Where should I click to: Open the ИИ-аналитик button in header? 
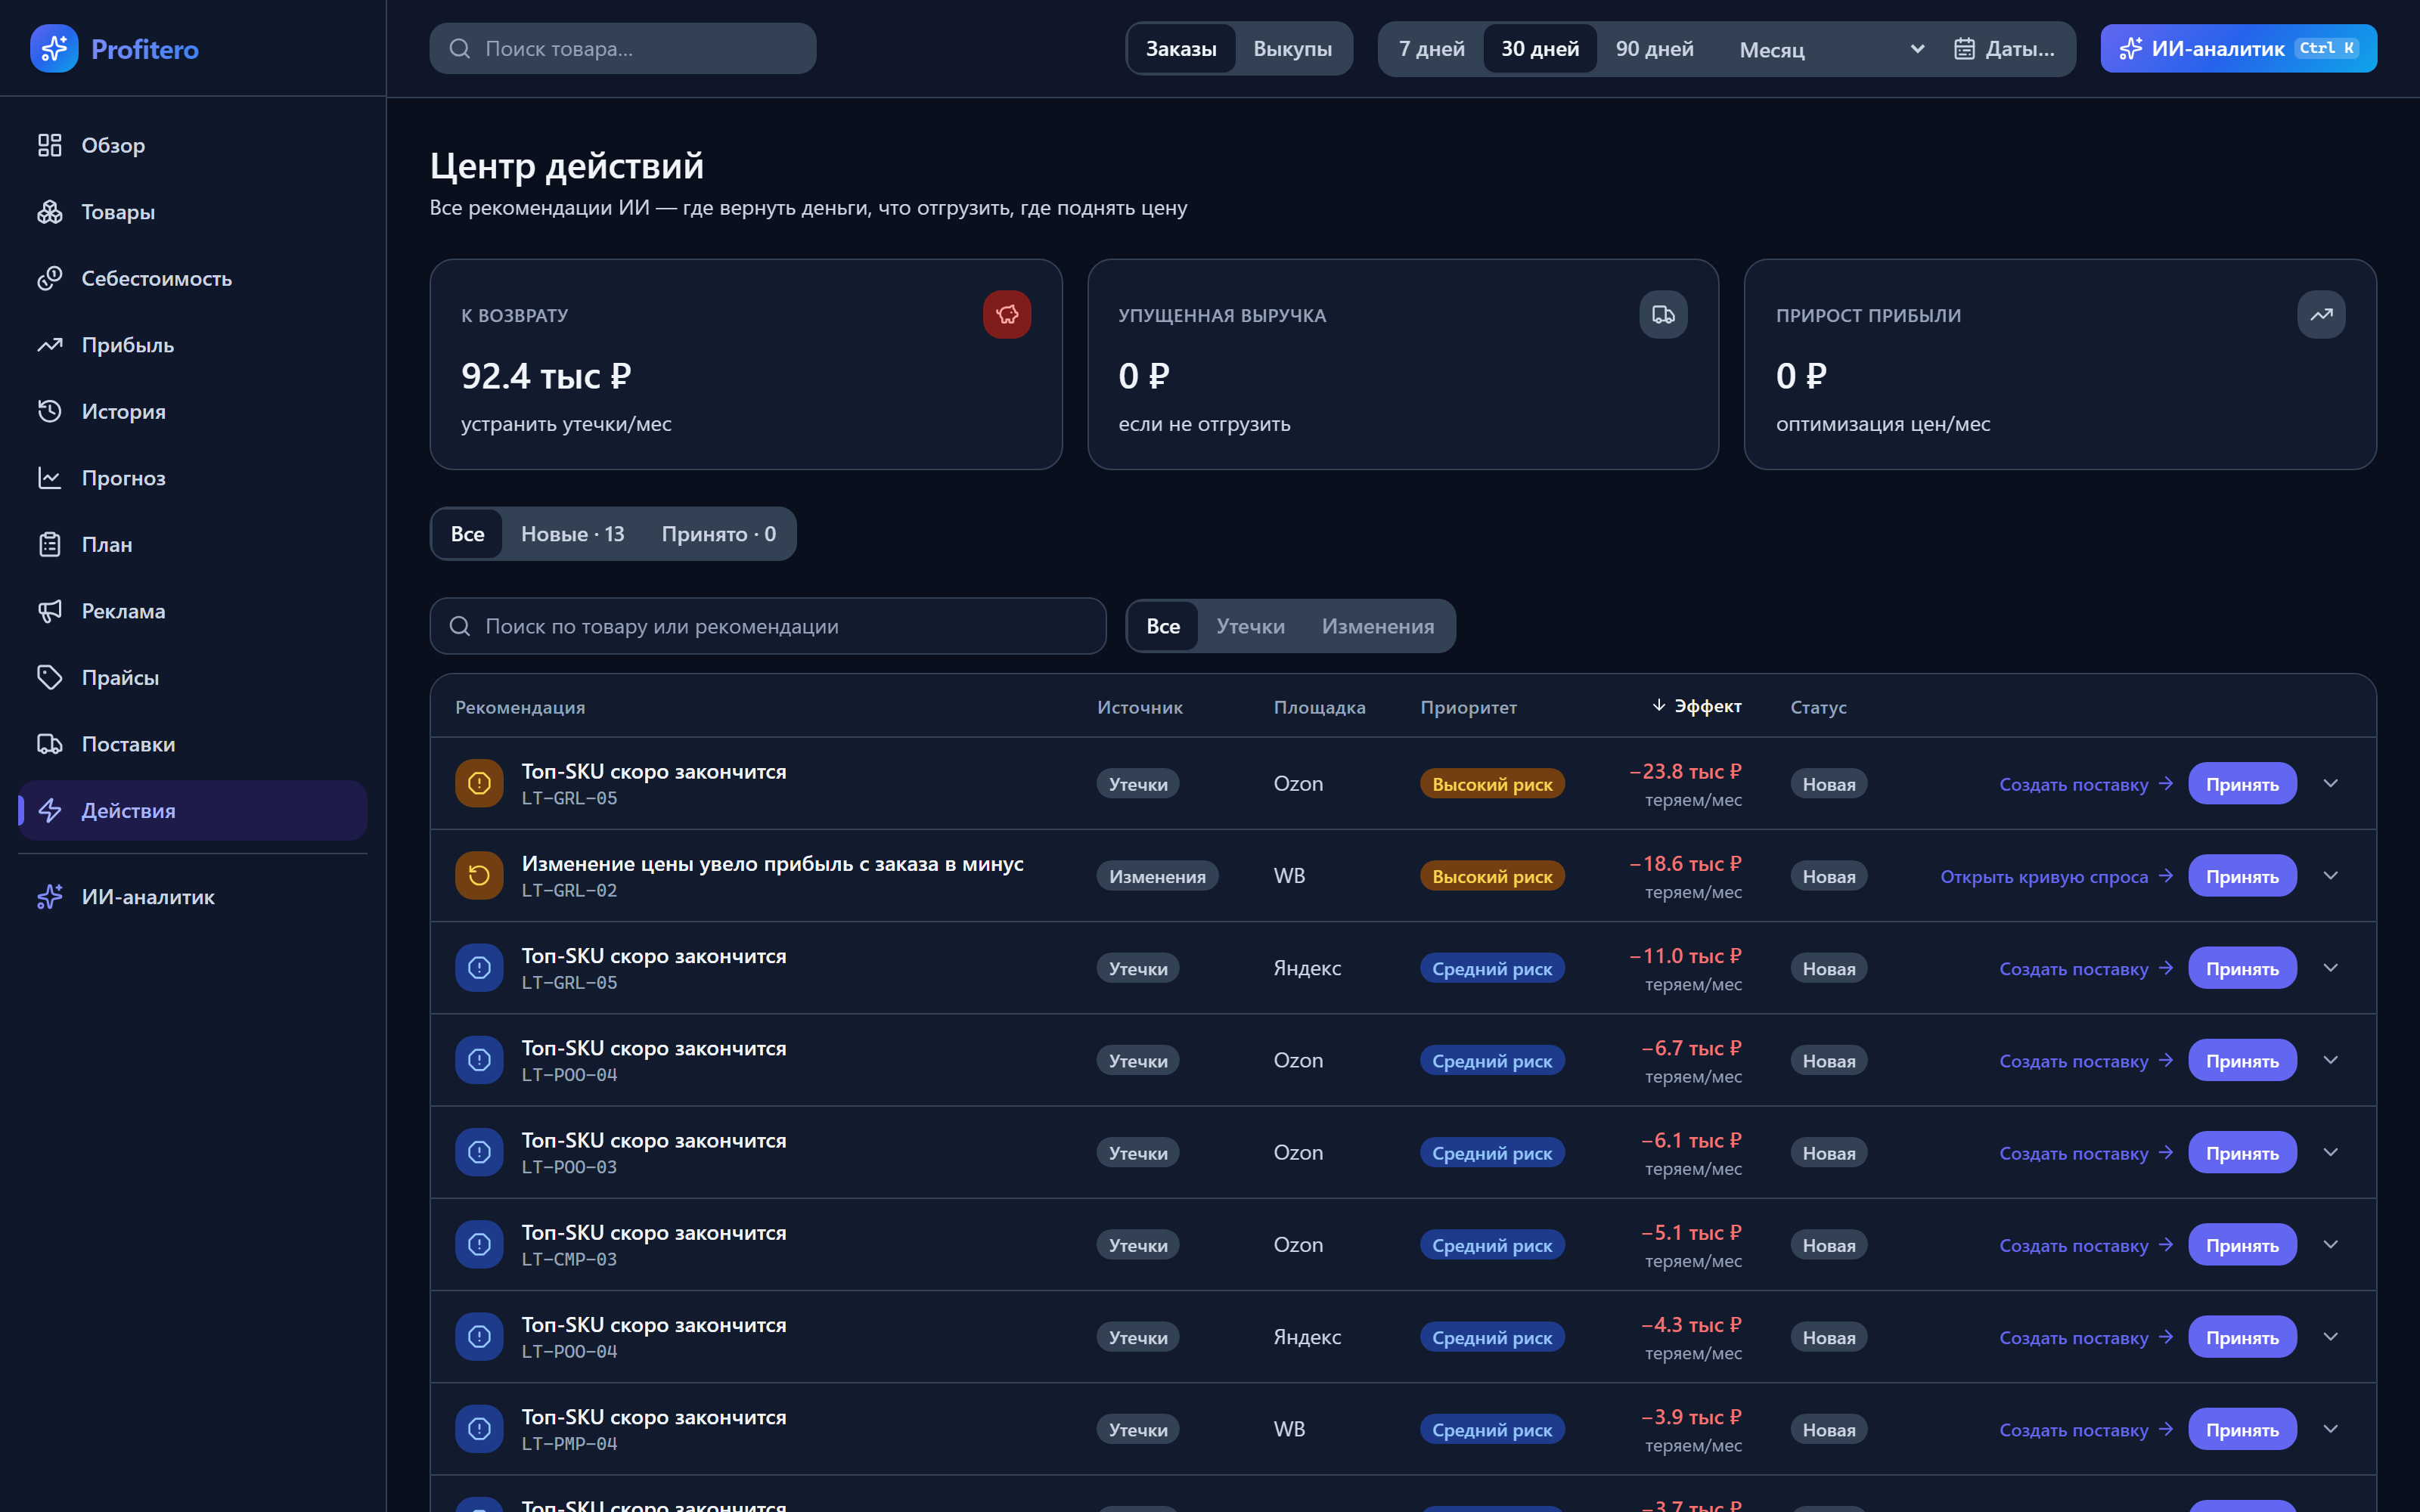2238,48
